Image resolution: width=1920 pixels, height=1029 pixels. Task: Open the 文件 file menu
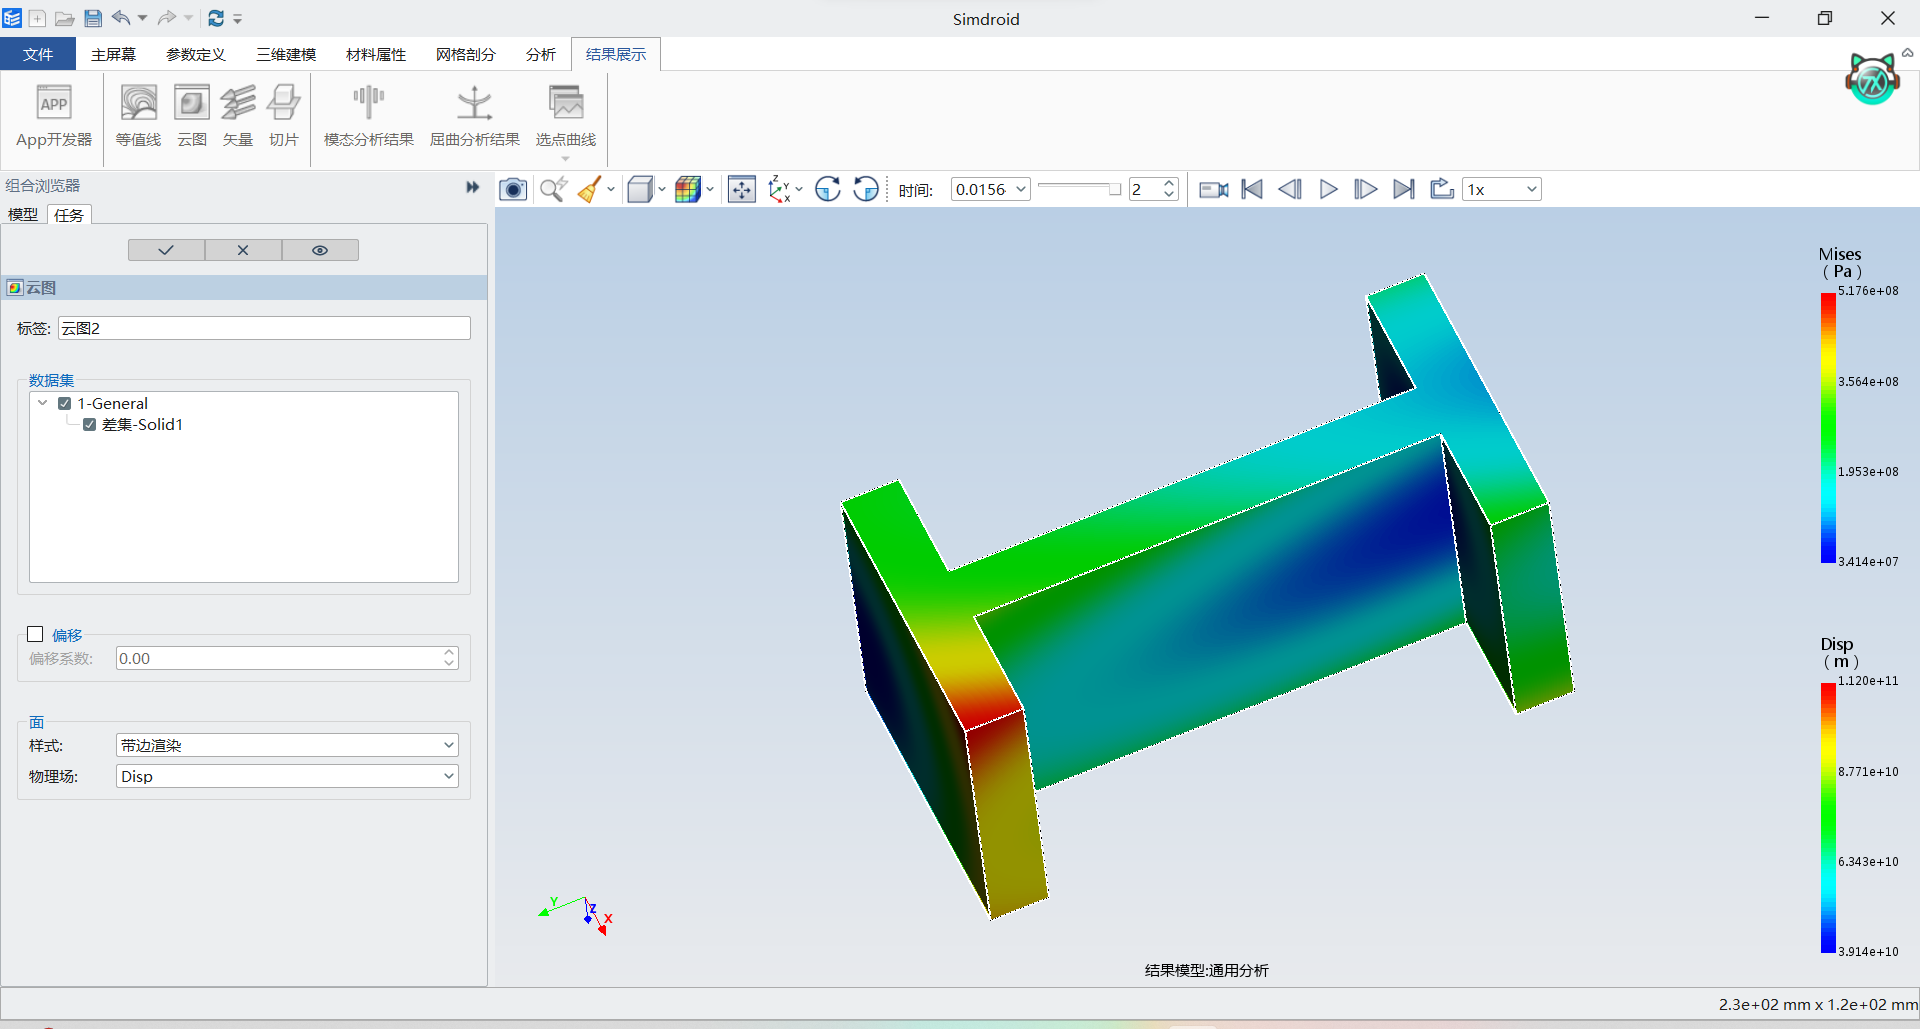[38, 54]
